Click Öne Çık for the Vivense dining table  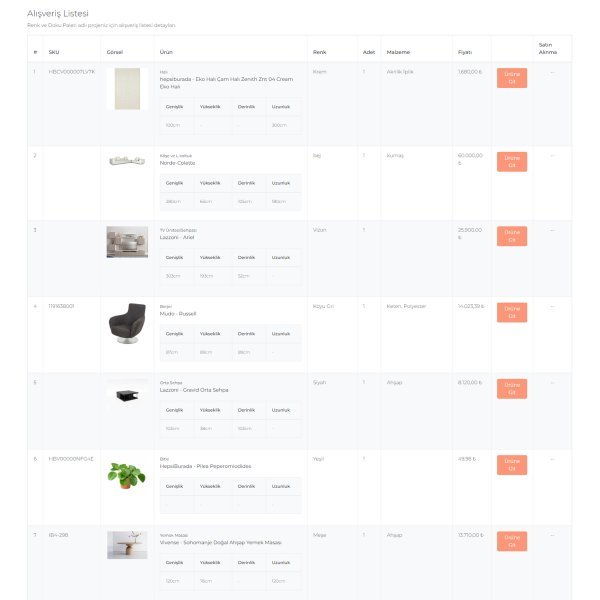511,542
